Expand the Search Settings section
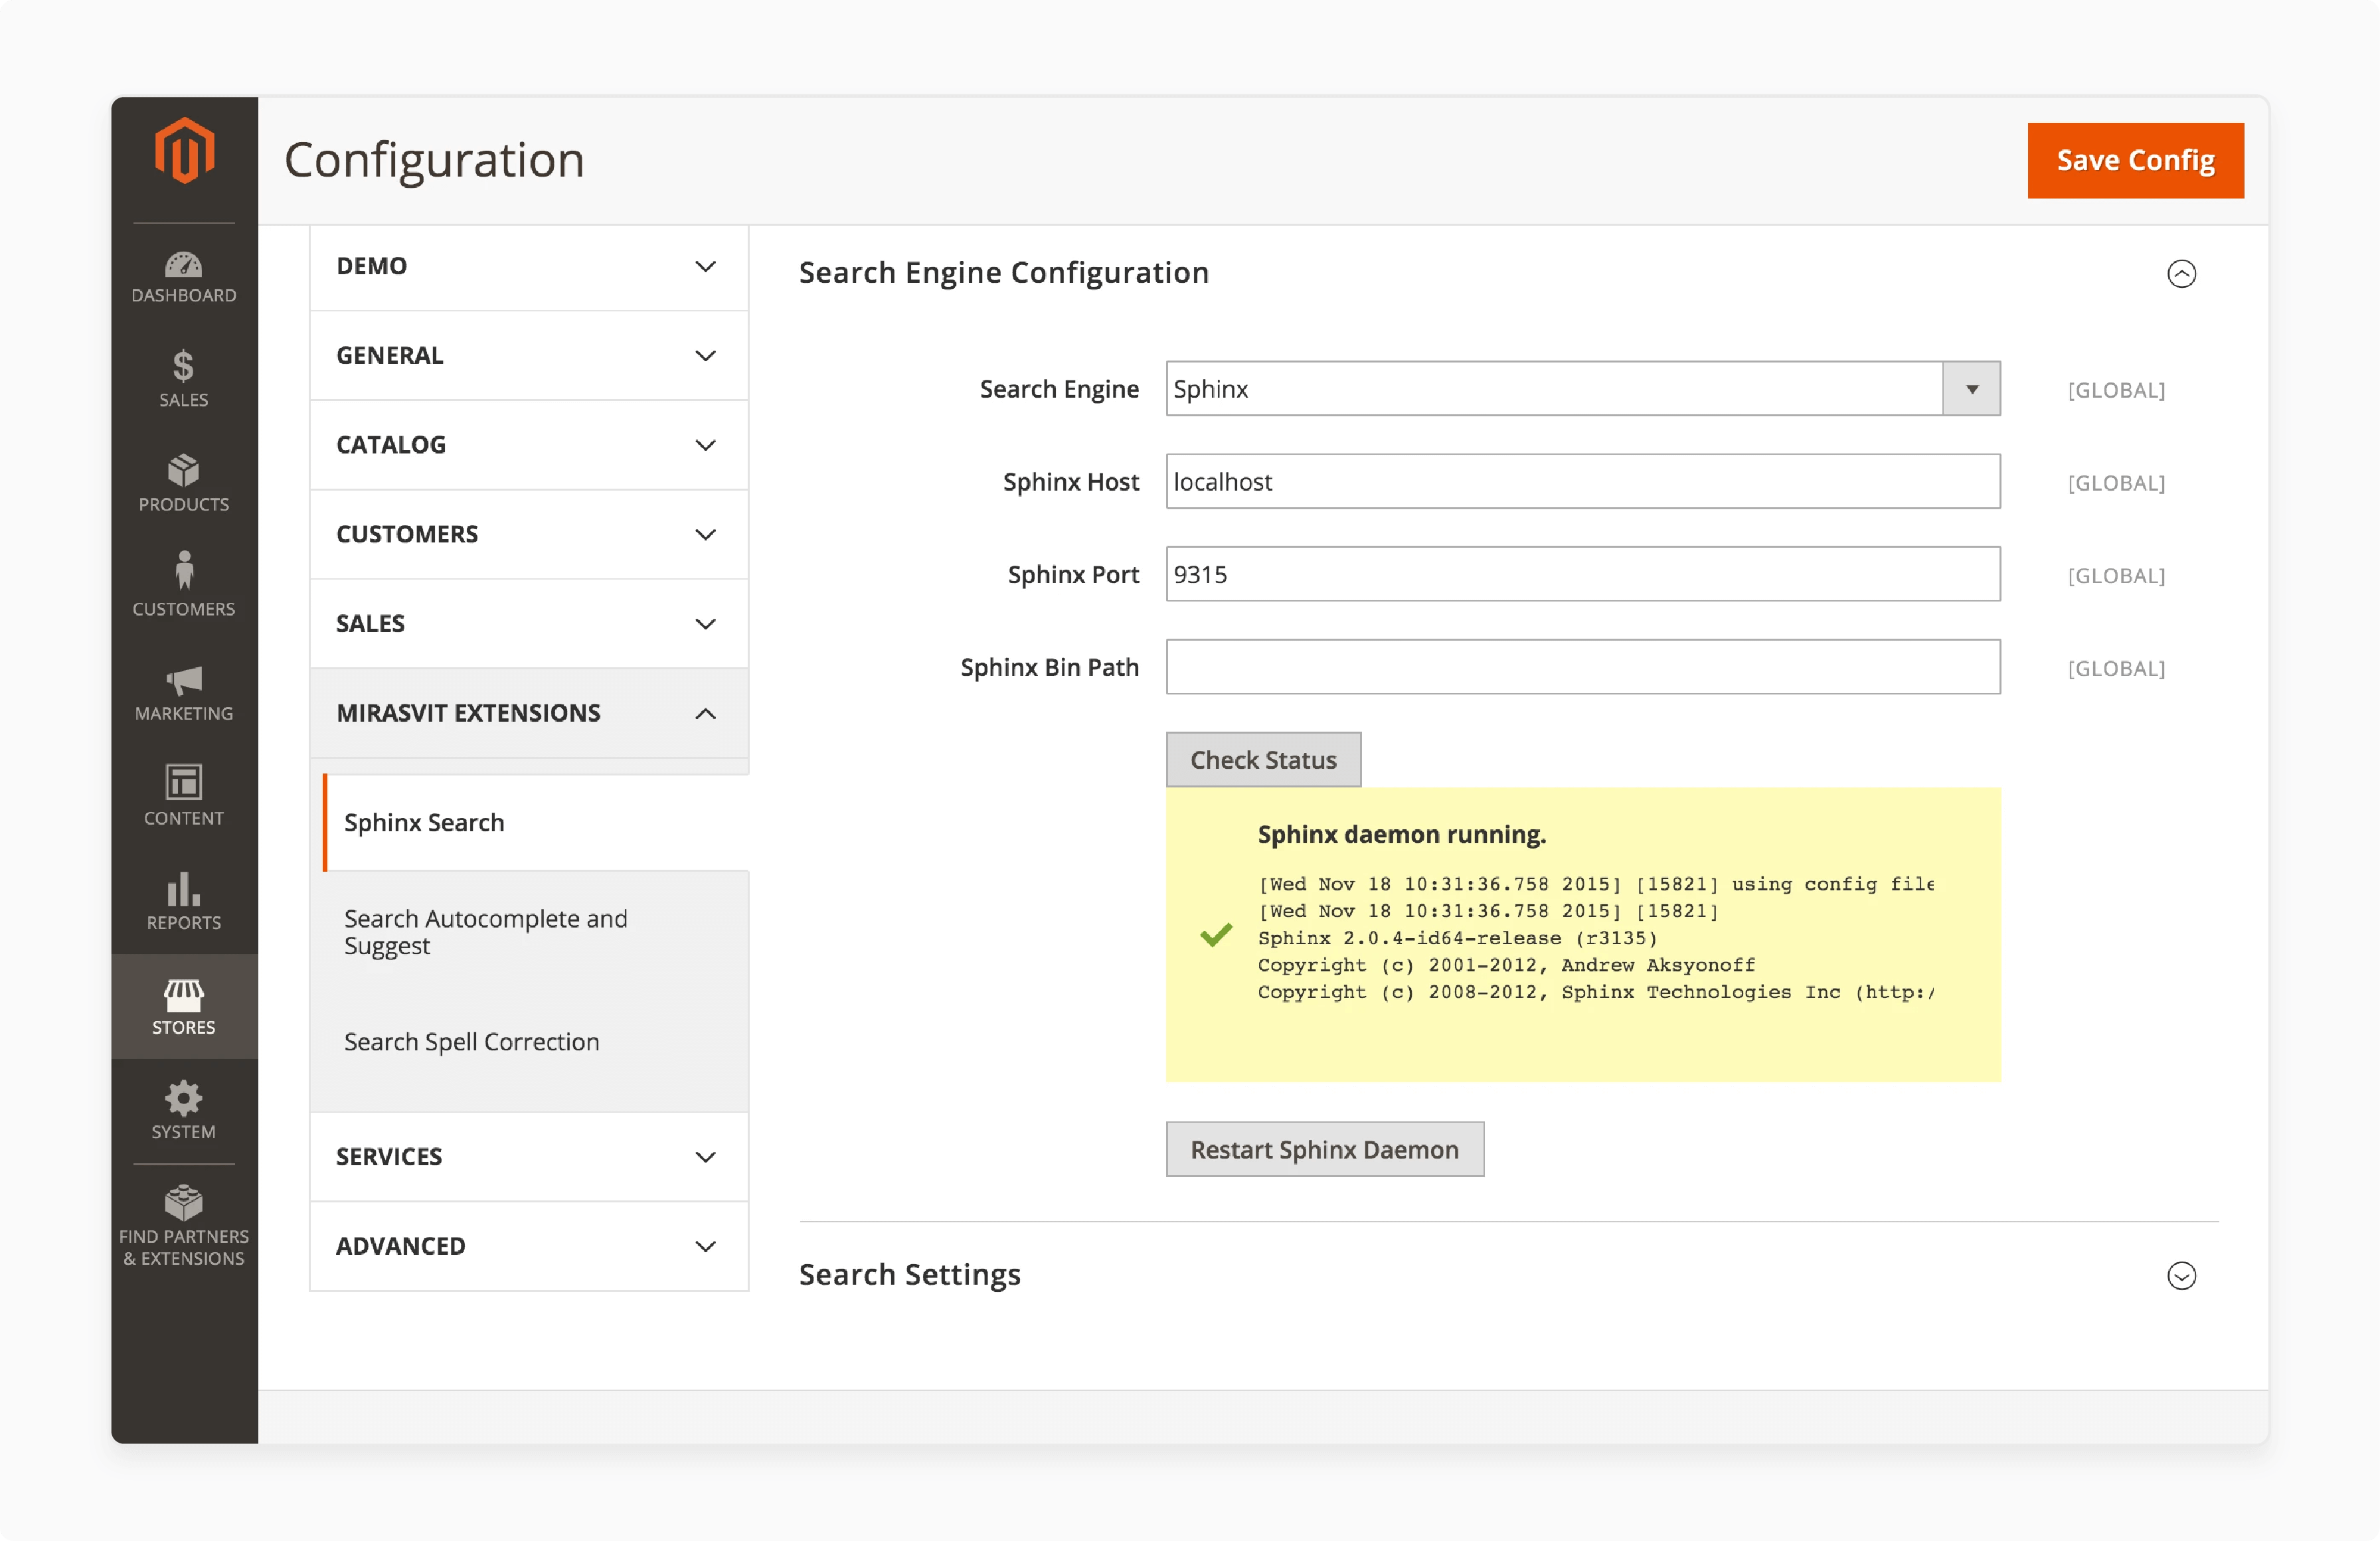The height and width of the screenshot is (1541, 2380). 2181,1275
